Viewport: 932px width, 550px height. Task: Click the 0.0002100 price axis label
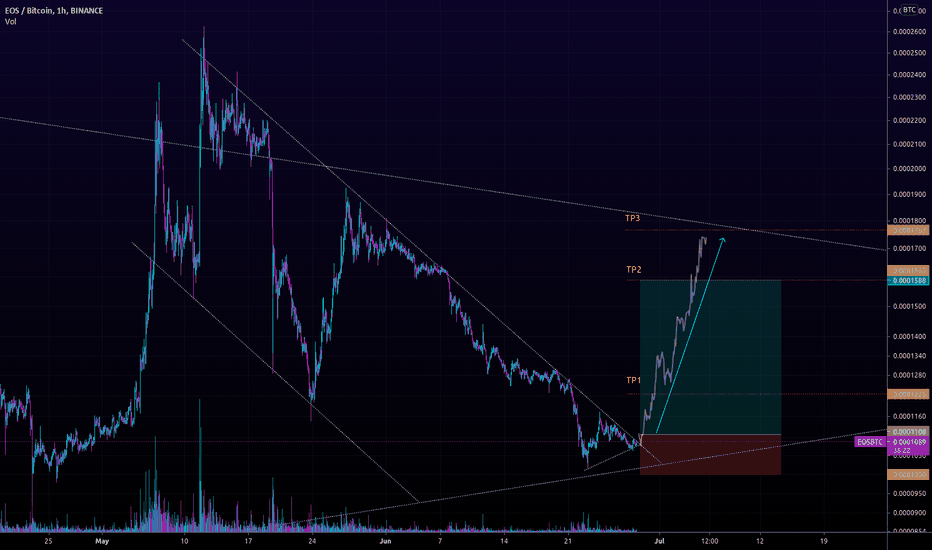coord(909,144)
